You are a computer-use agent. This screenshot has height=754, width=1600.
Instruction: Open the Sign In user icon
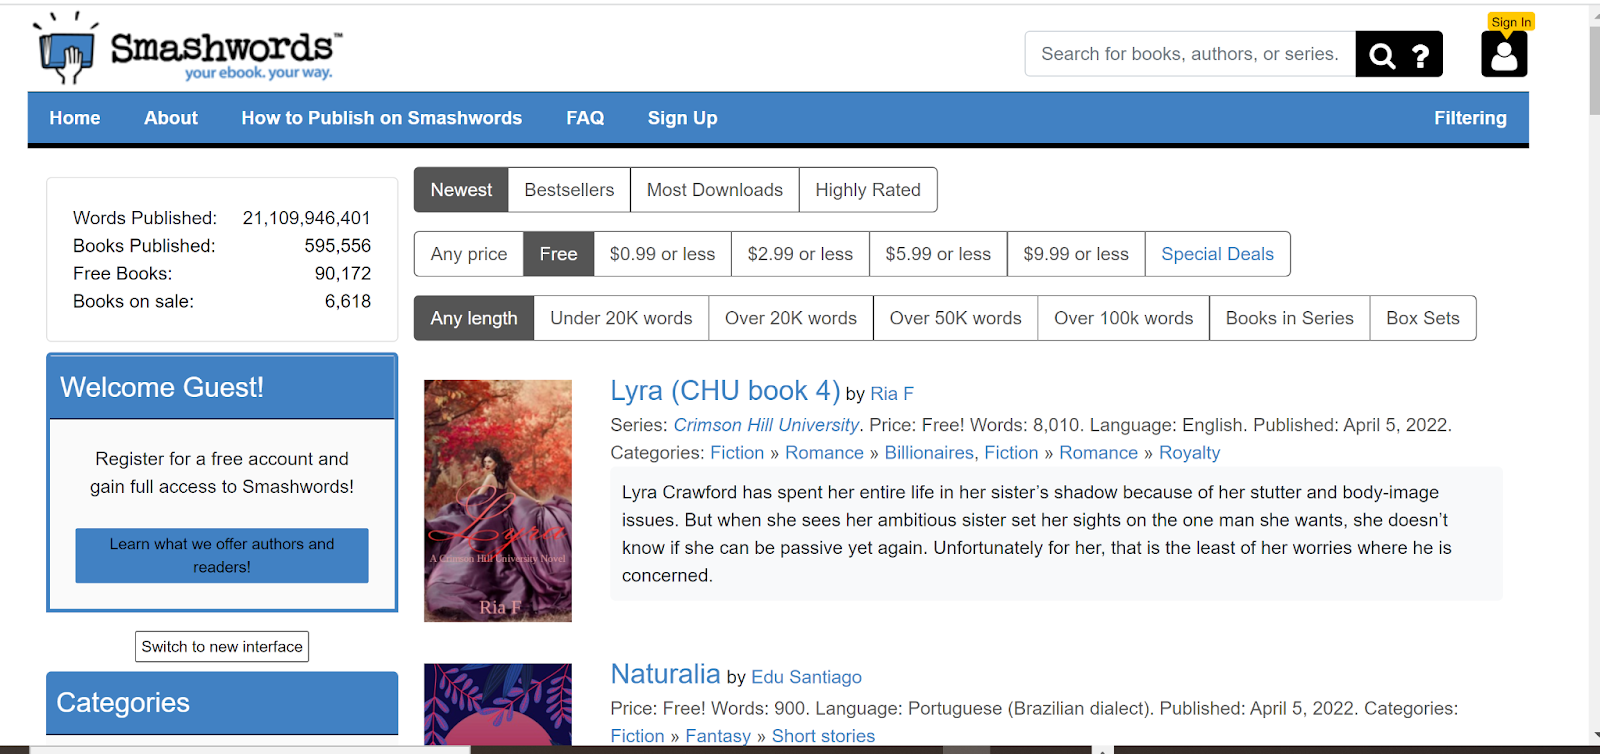(x=1504, y=54)
